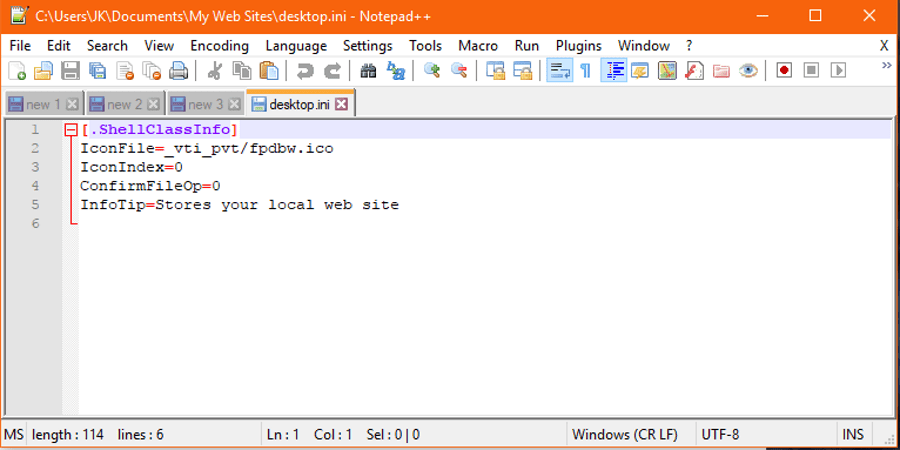This screenshot has width=900, height=450.
Task: Click the X at the menu bar's right end
Action: [x=885, y=46]
